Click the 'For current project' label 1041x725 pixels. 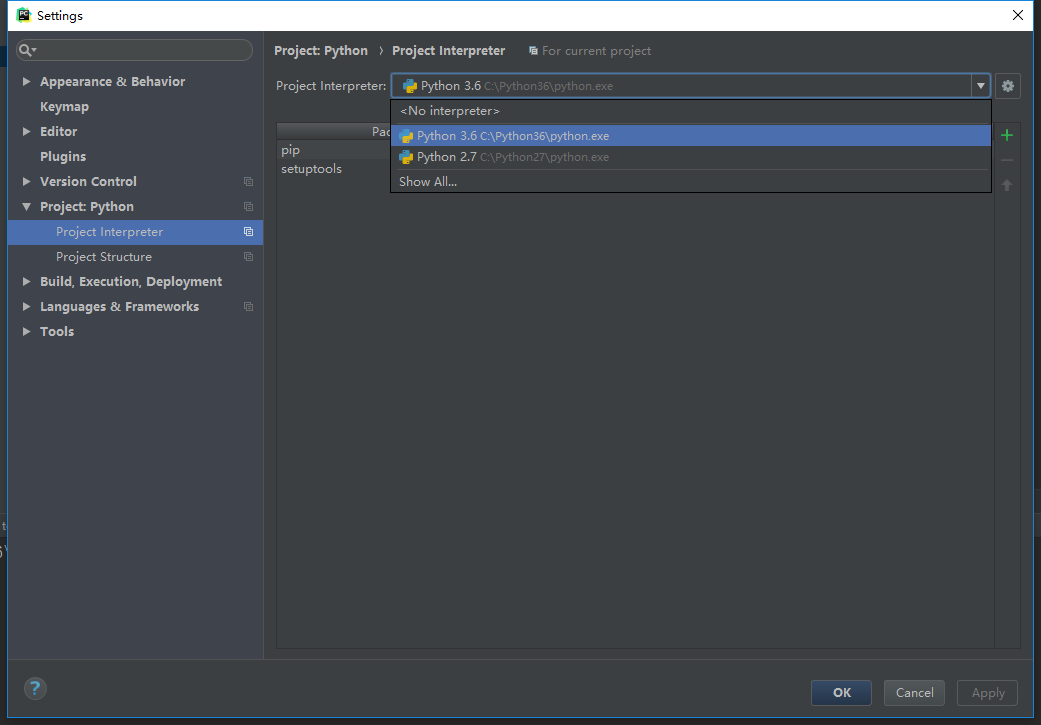596,51
